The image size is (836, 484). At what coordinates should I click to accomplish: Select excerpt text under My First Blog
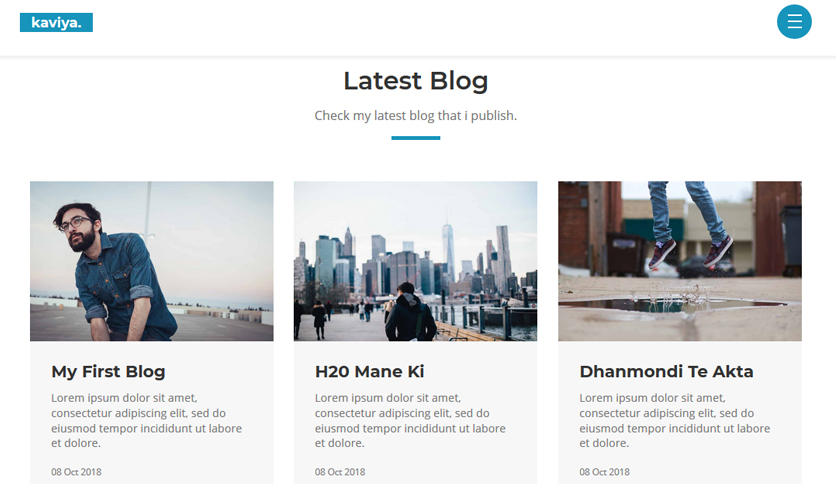coord(147,421)
